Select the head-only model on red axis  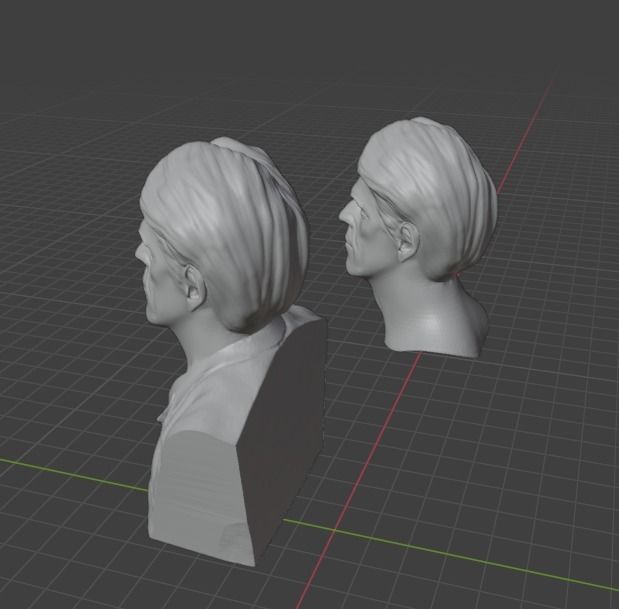[420, 237]
